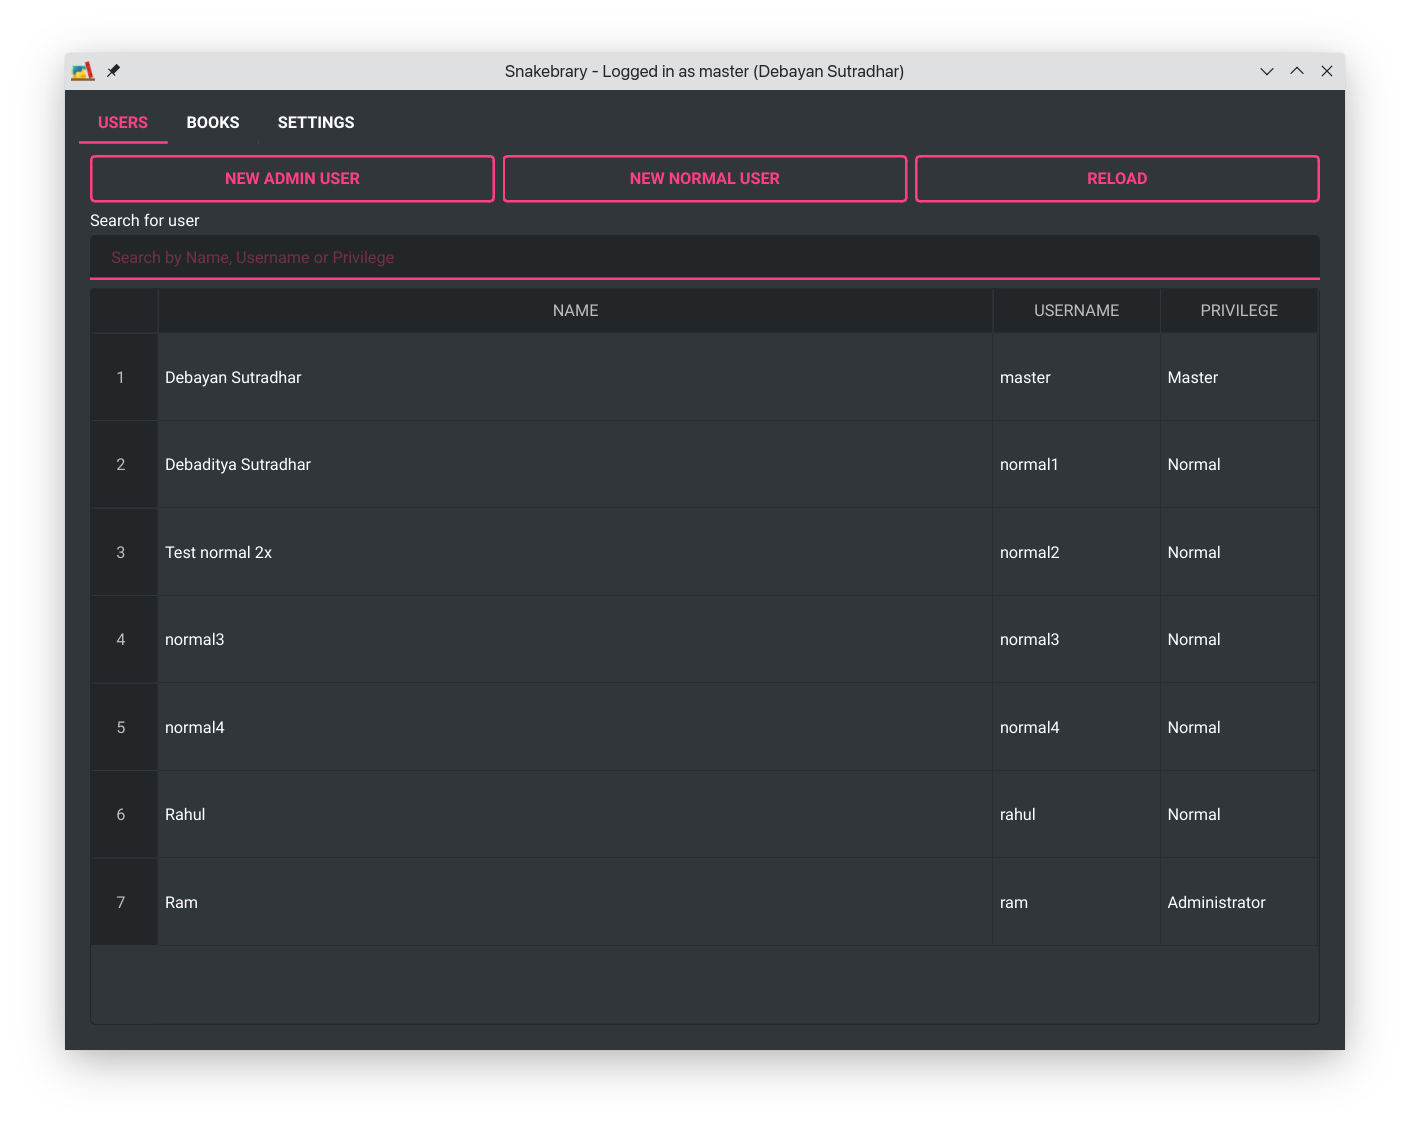The height and width of the screenshot is (1127, 1410).
Task: Select the name Ram
Action: (575, 902)
